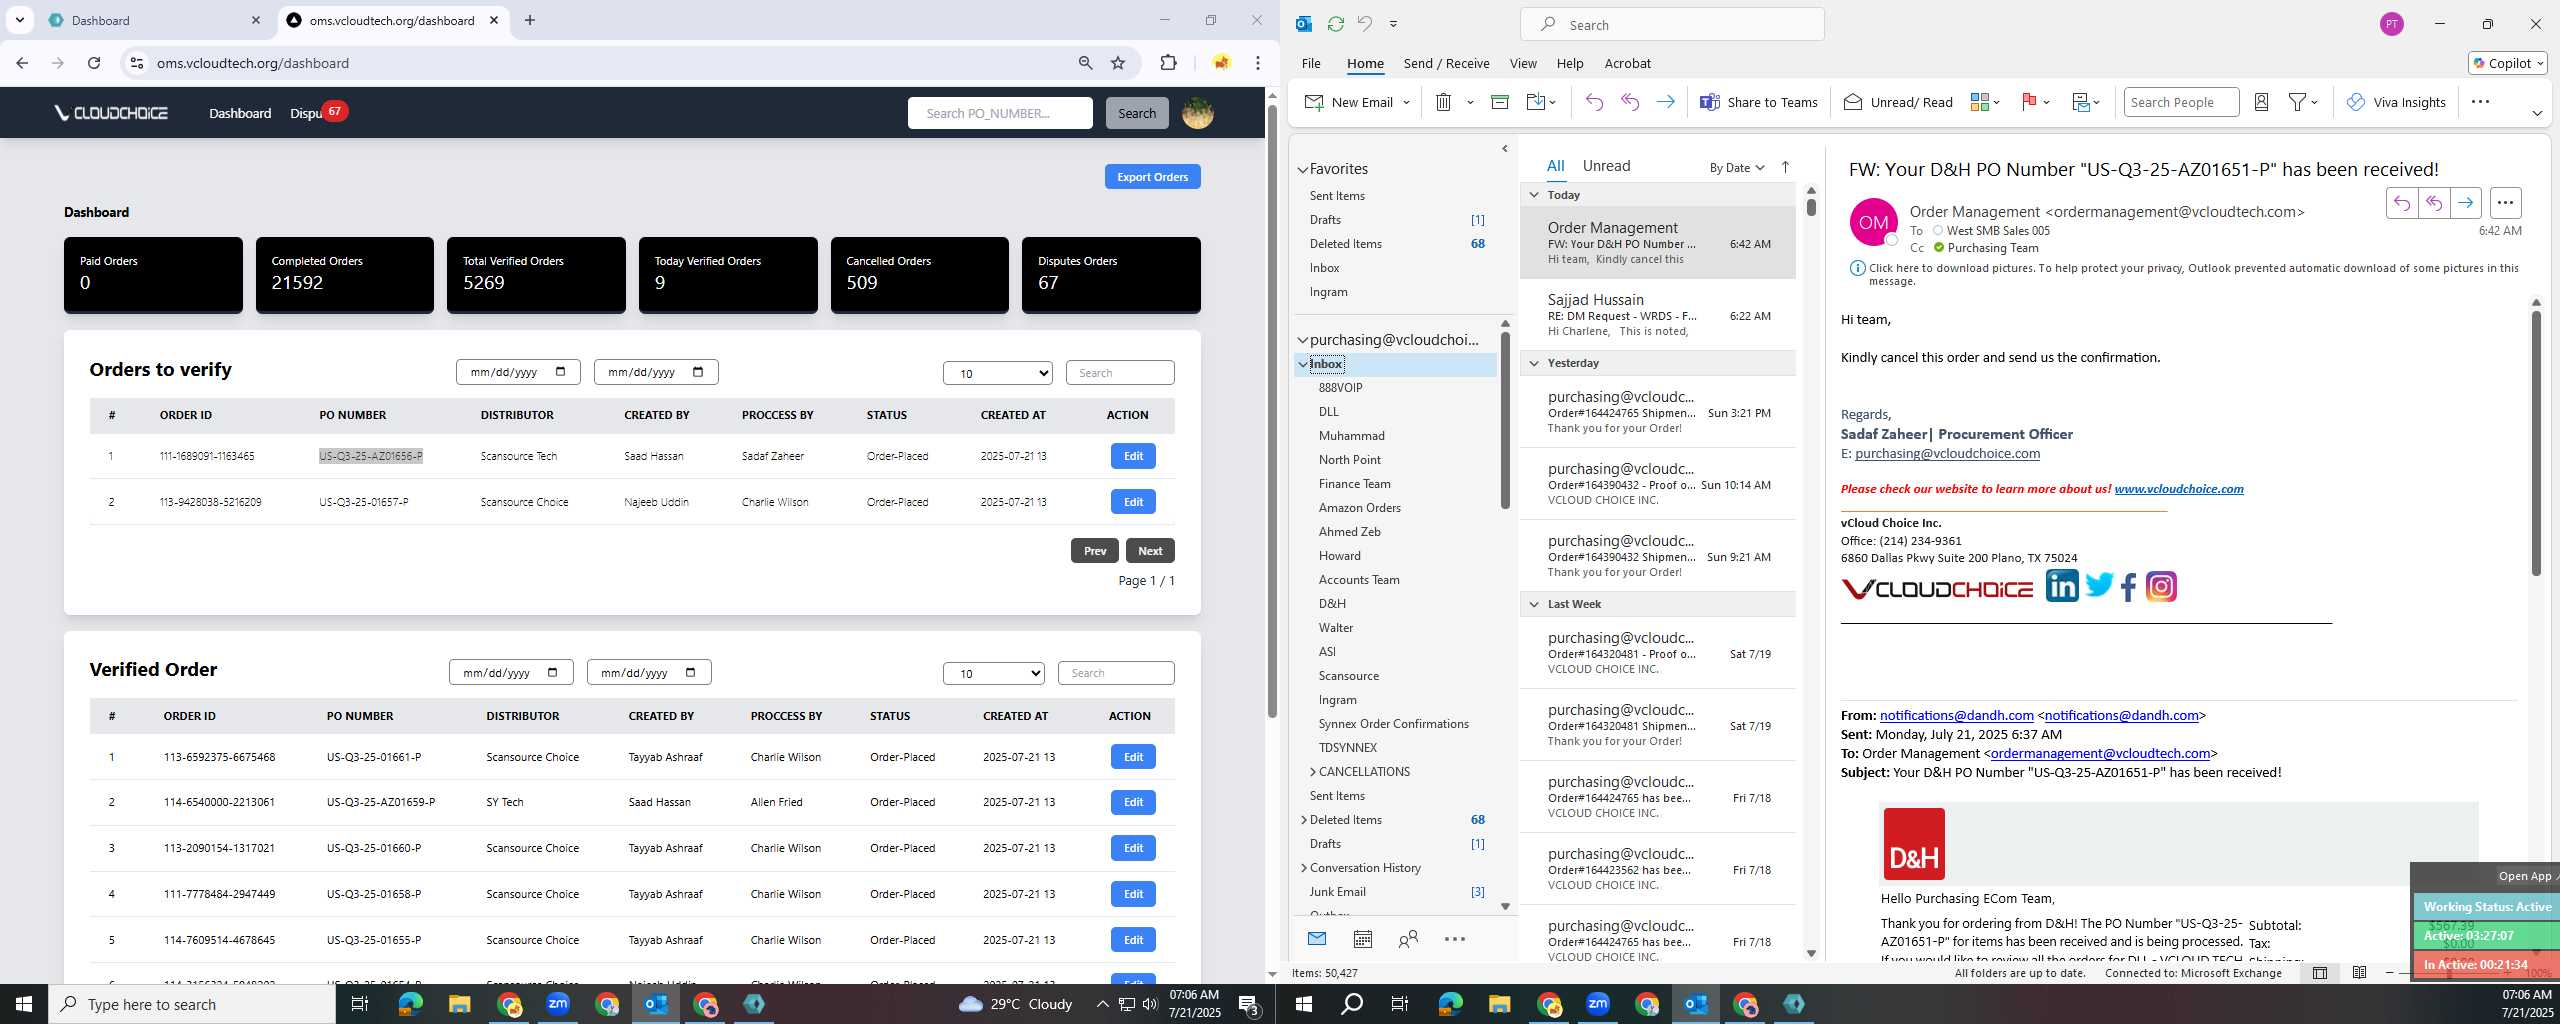
Task: Collapse the Yesterday message group
Action: 1534,363
